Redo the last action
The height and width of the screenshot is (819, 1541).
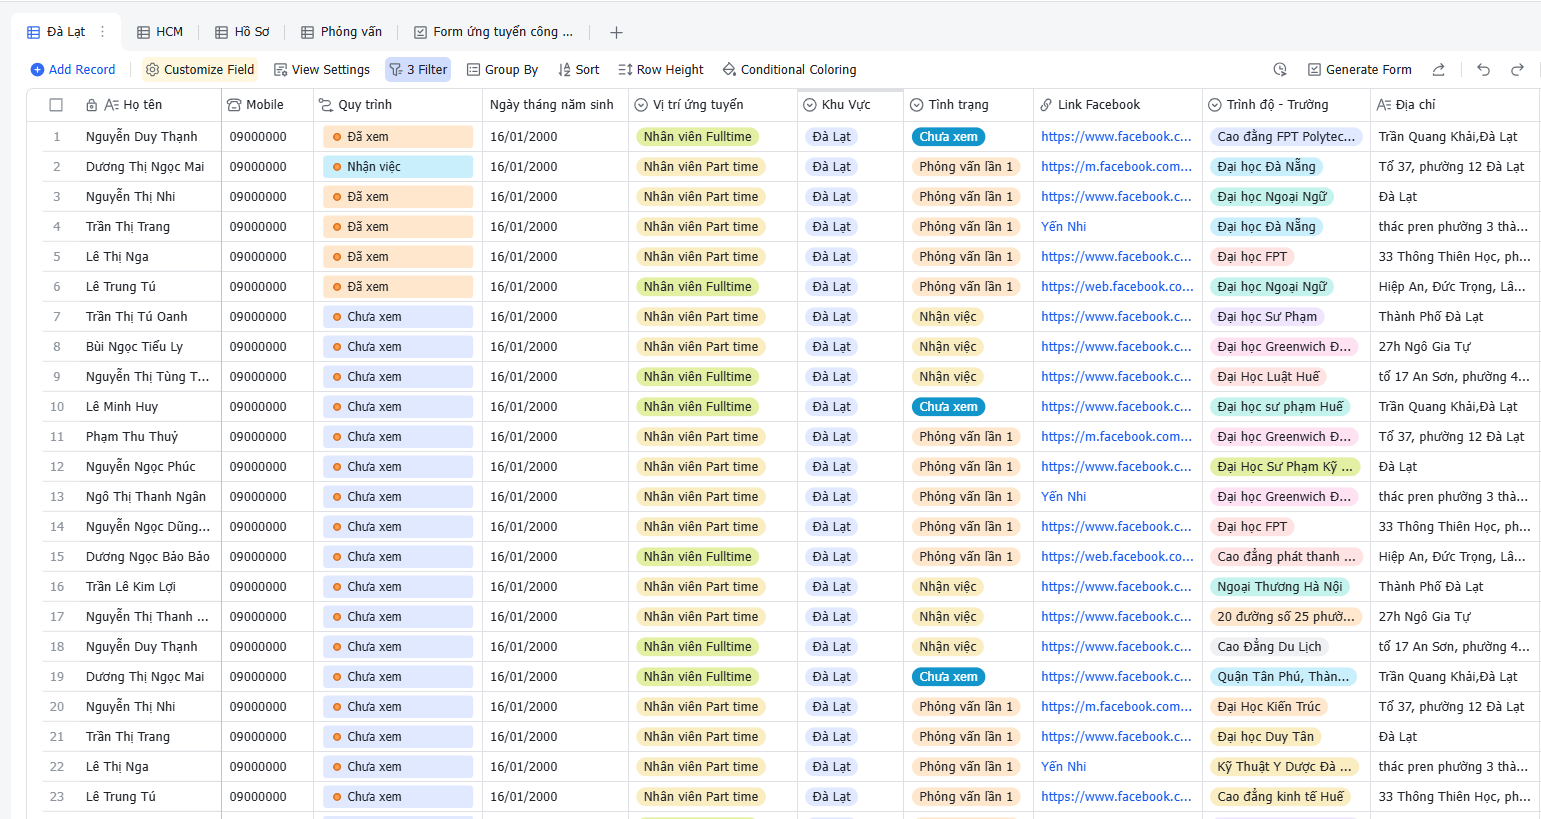1517,70
